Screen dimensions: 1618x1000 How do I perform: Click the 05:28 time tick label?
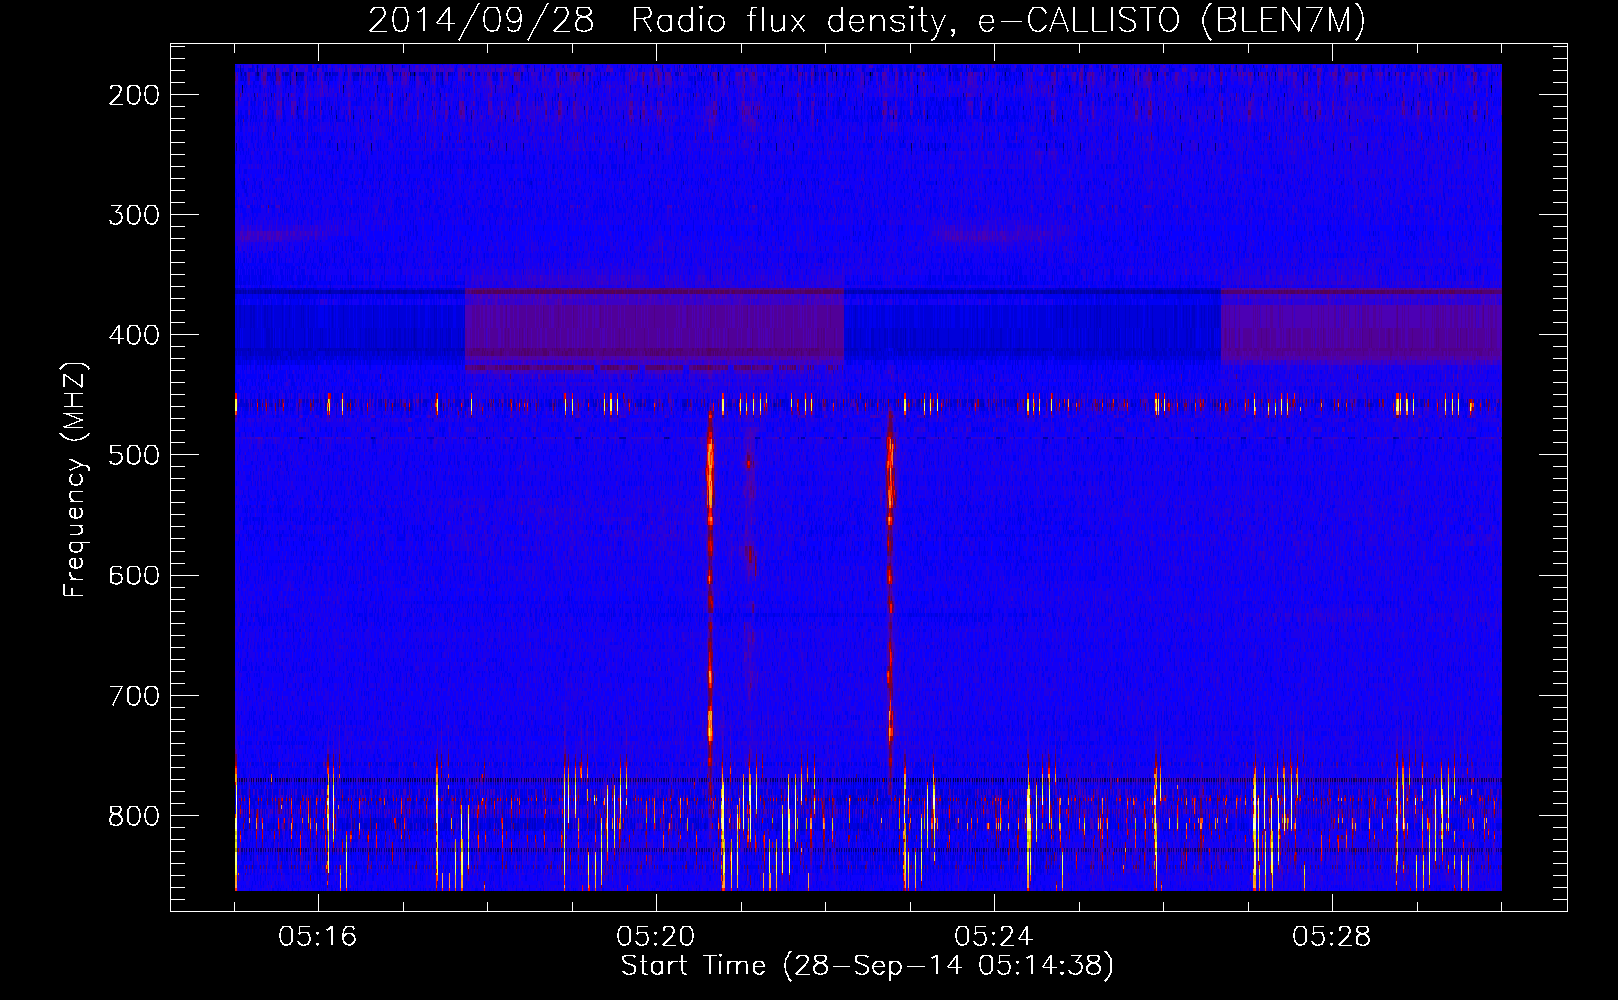pyautogui.click(x=1332, y=937)
